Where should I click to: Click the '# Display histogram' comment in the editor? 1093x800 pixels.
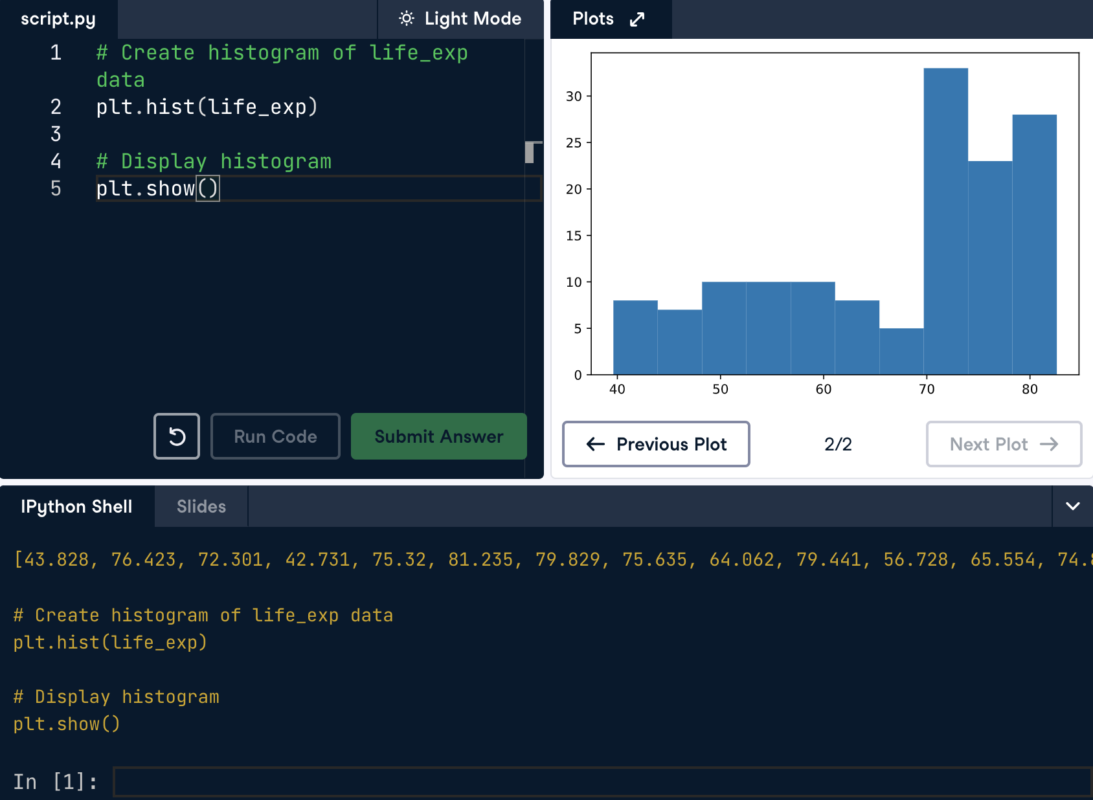coord(213,161)
